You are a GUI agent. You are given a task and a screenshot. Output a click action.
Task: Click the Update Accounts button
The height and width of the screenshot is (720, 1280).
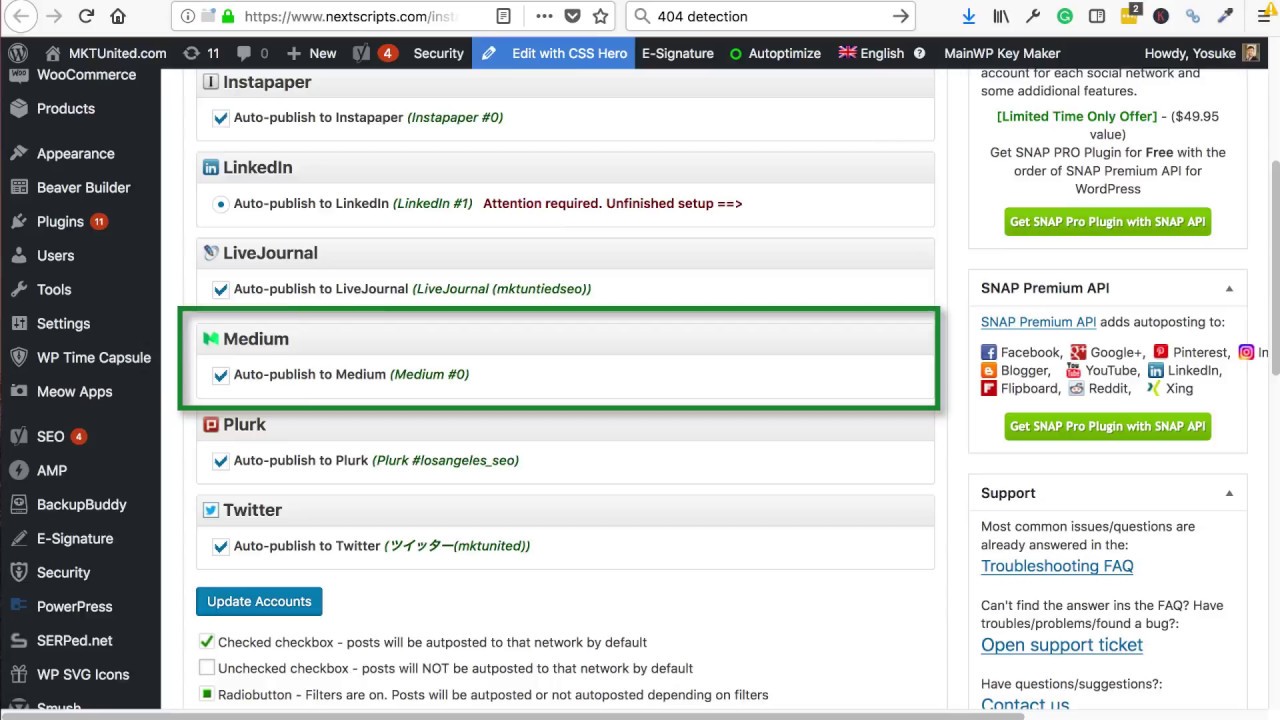click(259, 601)
